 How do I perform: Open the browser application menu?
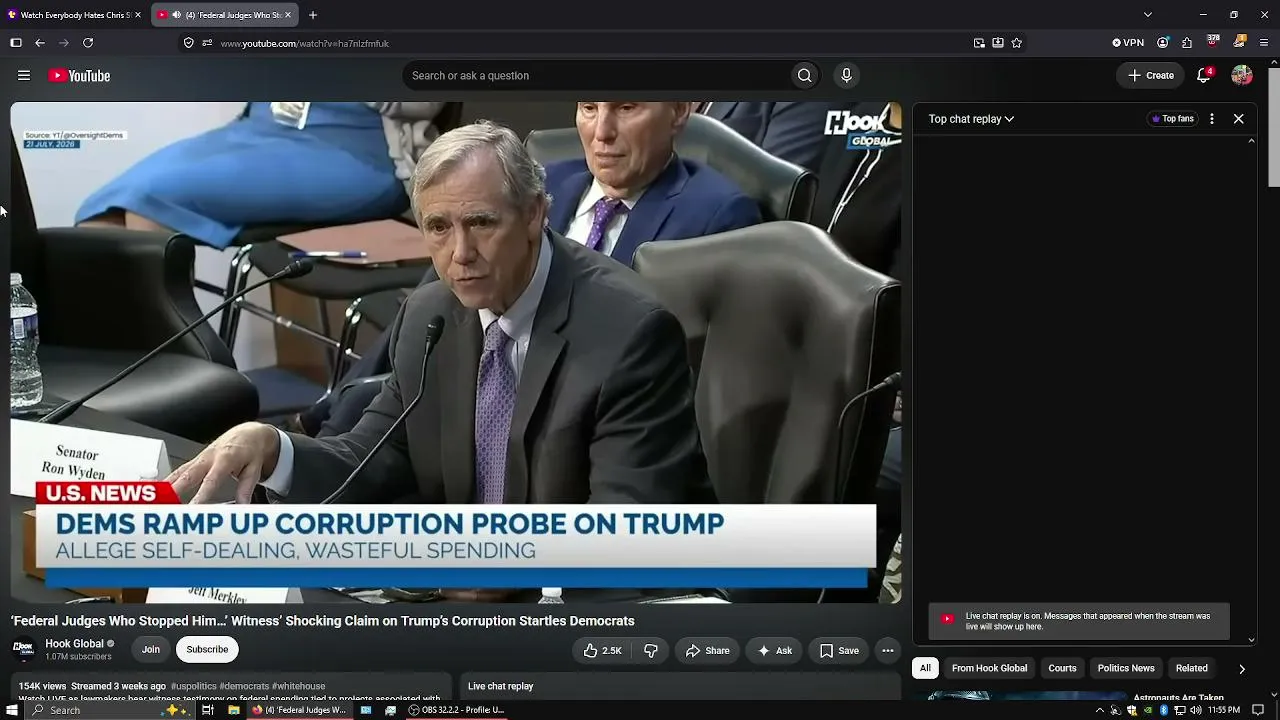click(x=1264, y=43)
